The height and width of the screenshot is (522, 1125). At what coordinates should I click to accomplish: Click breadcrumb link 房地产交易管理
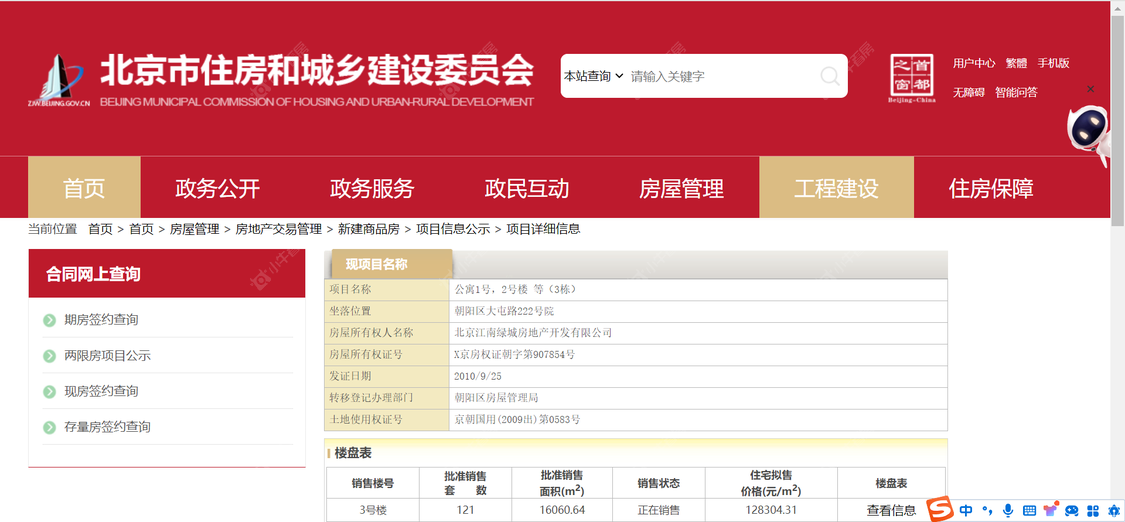278,229
